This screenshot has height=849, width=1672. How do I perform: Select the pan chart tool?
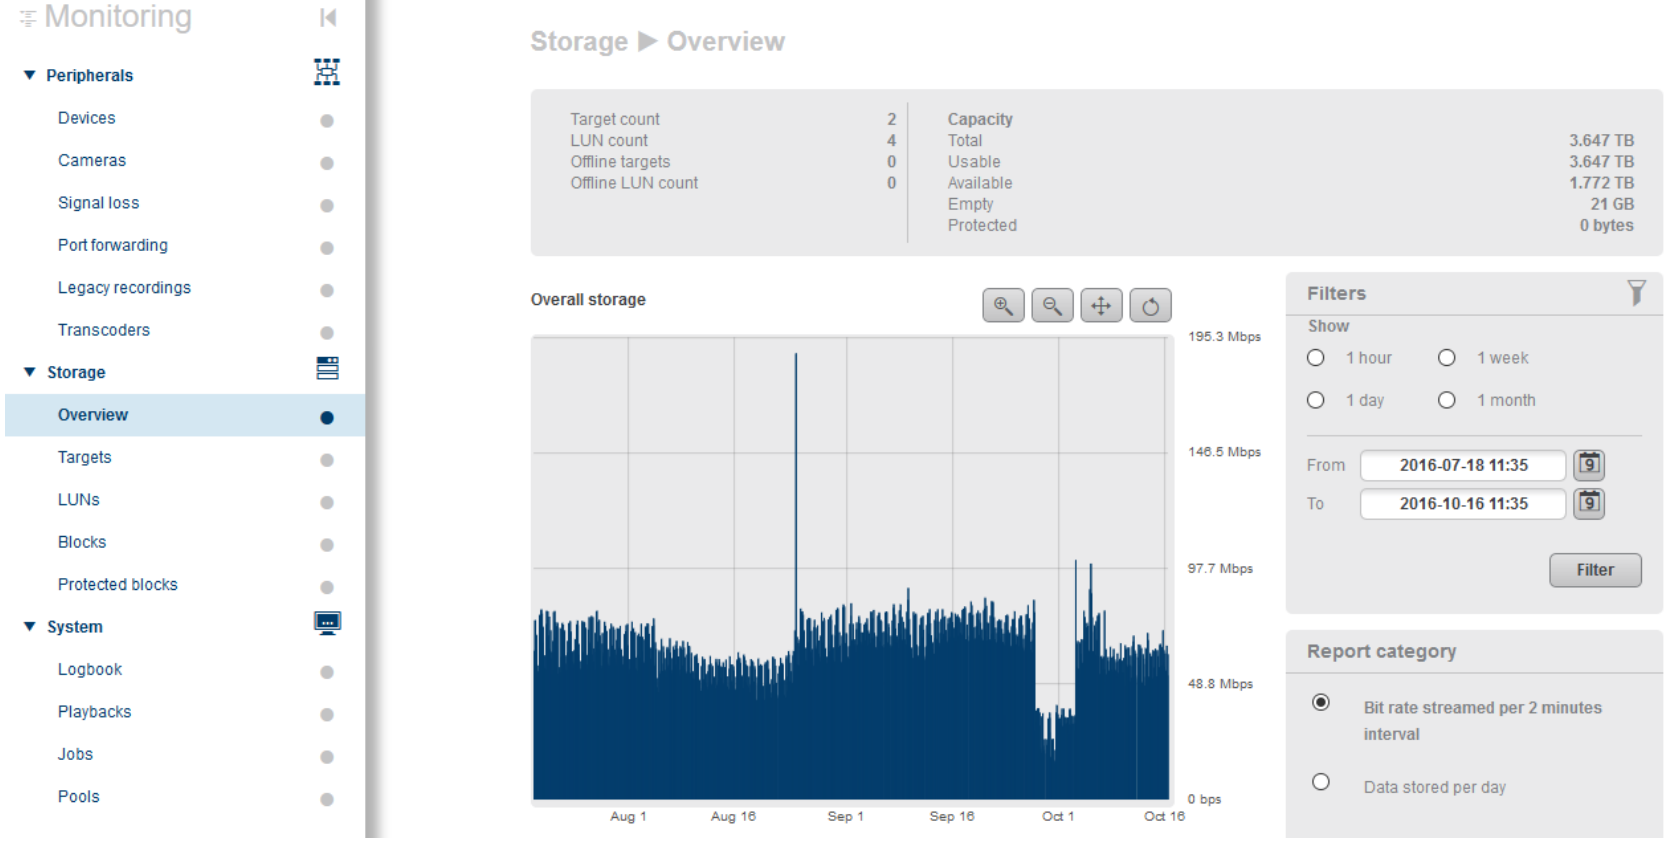pyautogui.click(x=1101, y=306)
